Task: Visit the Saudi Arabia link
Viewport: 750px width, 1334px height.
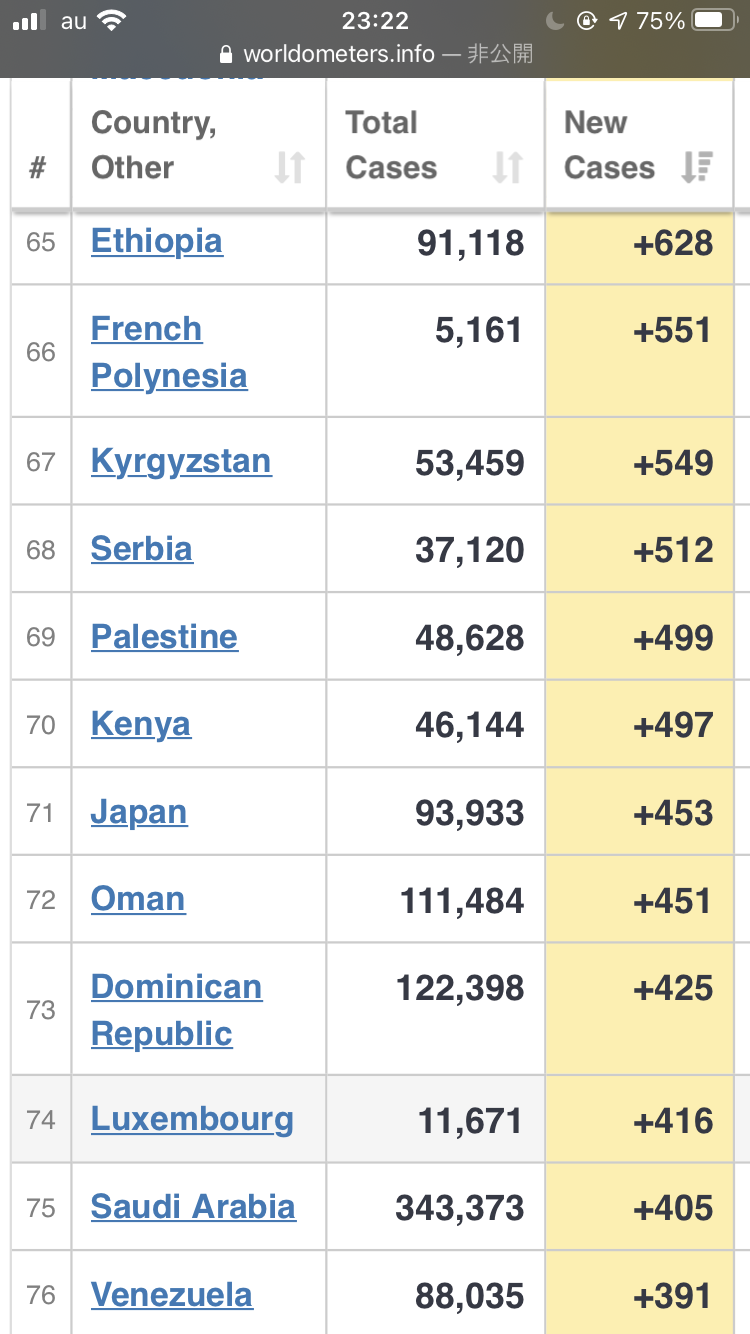Action: pos(193,1207)
